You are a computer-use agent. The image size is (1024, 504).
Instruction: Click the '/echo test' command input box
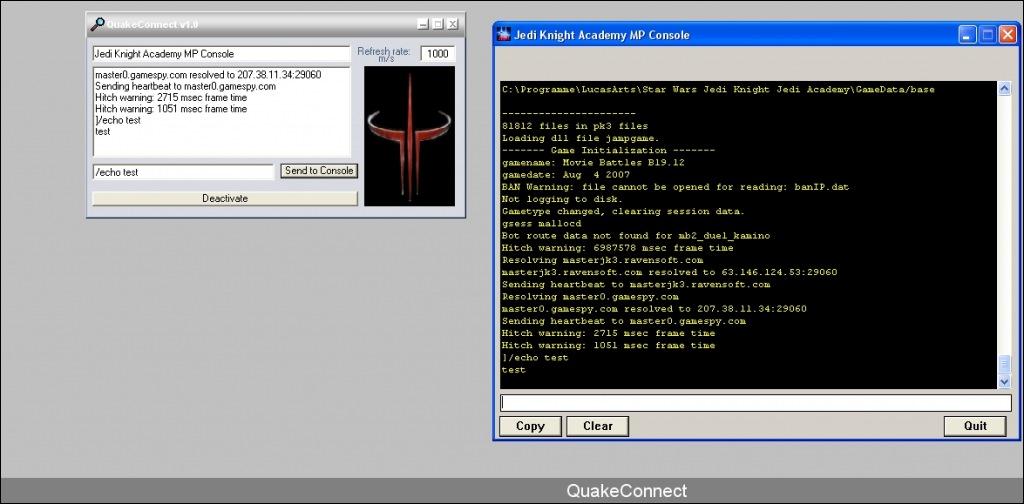pos(182,172)
